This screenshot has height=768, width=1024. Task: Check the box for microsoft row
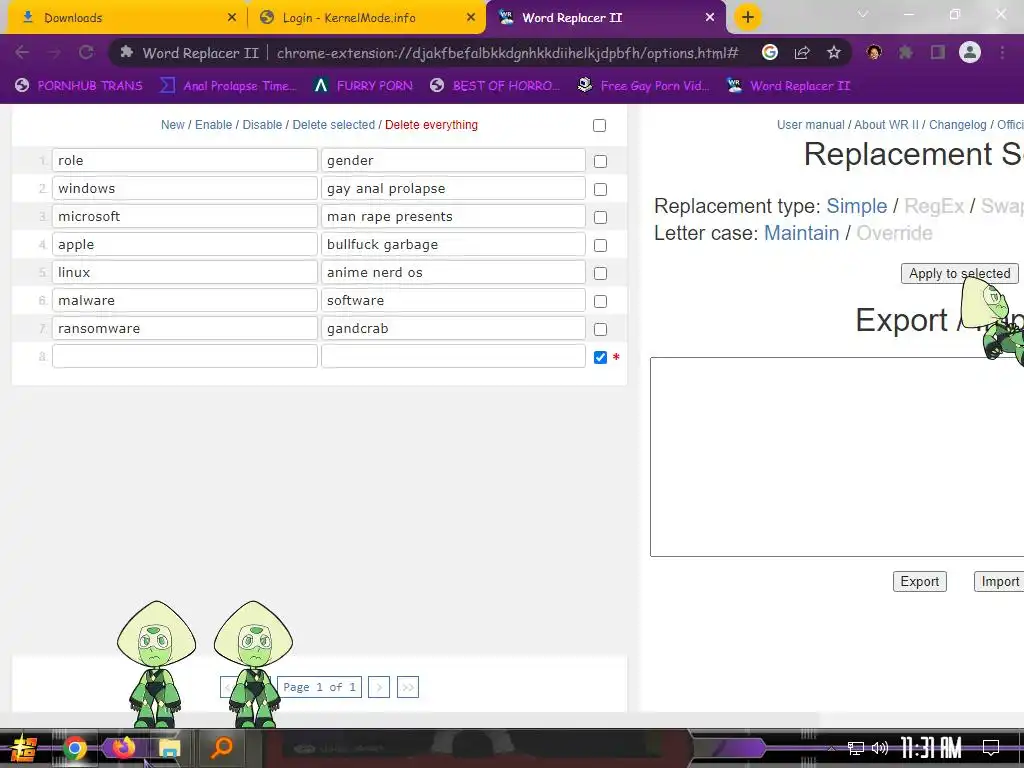point(600,217)
